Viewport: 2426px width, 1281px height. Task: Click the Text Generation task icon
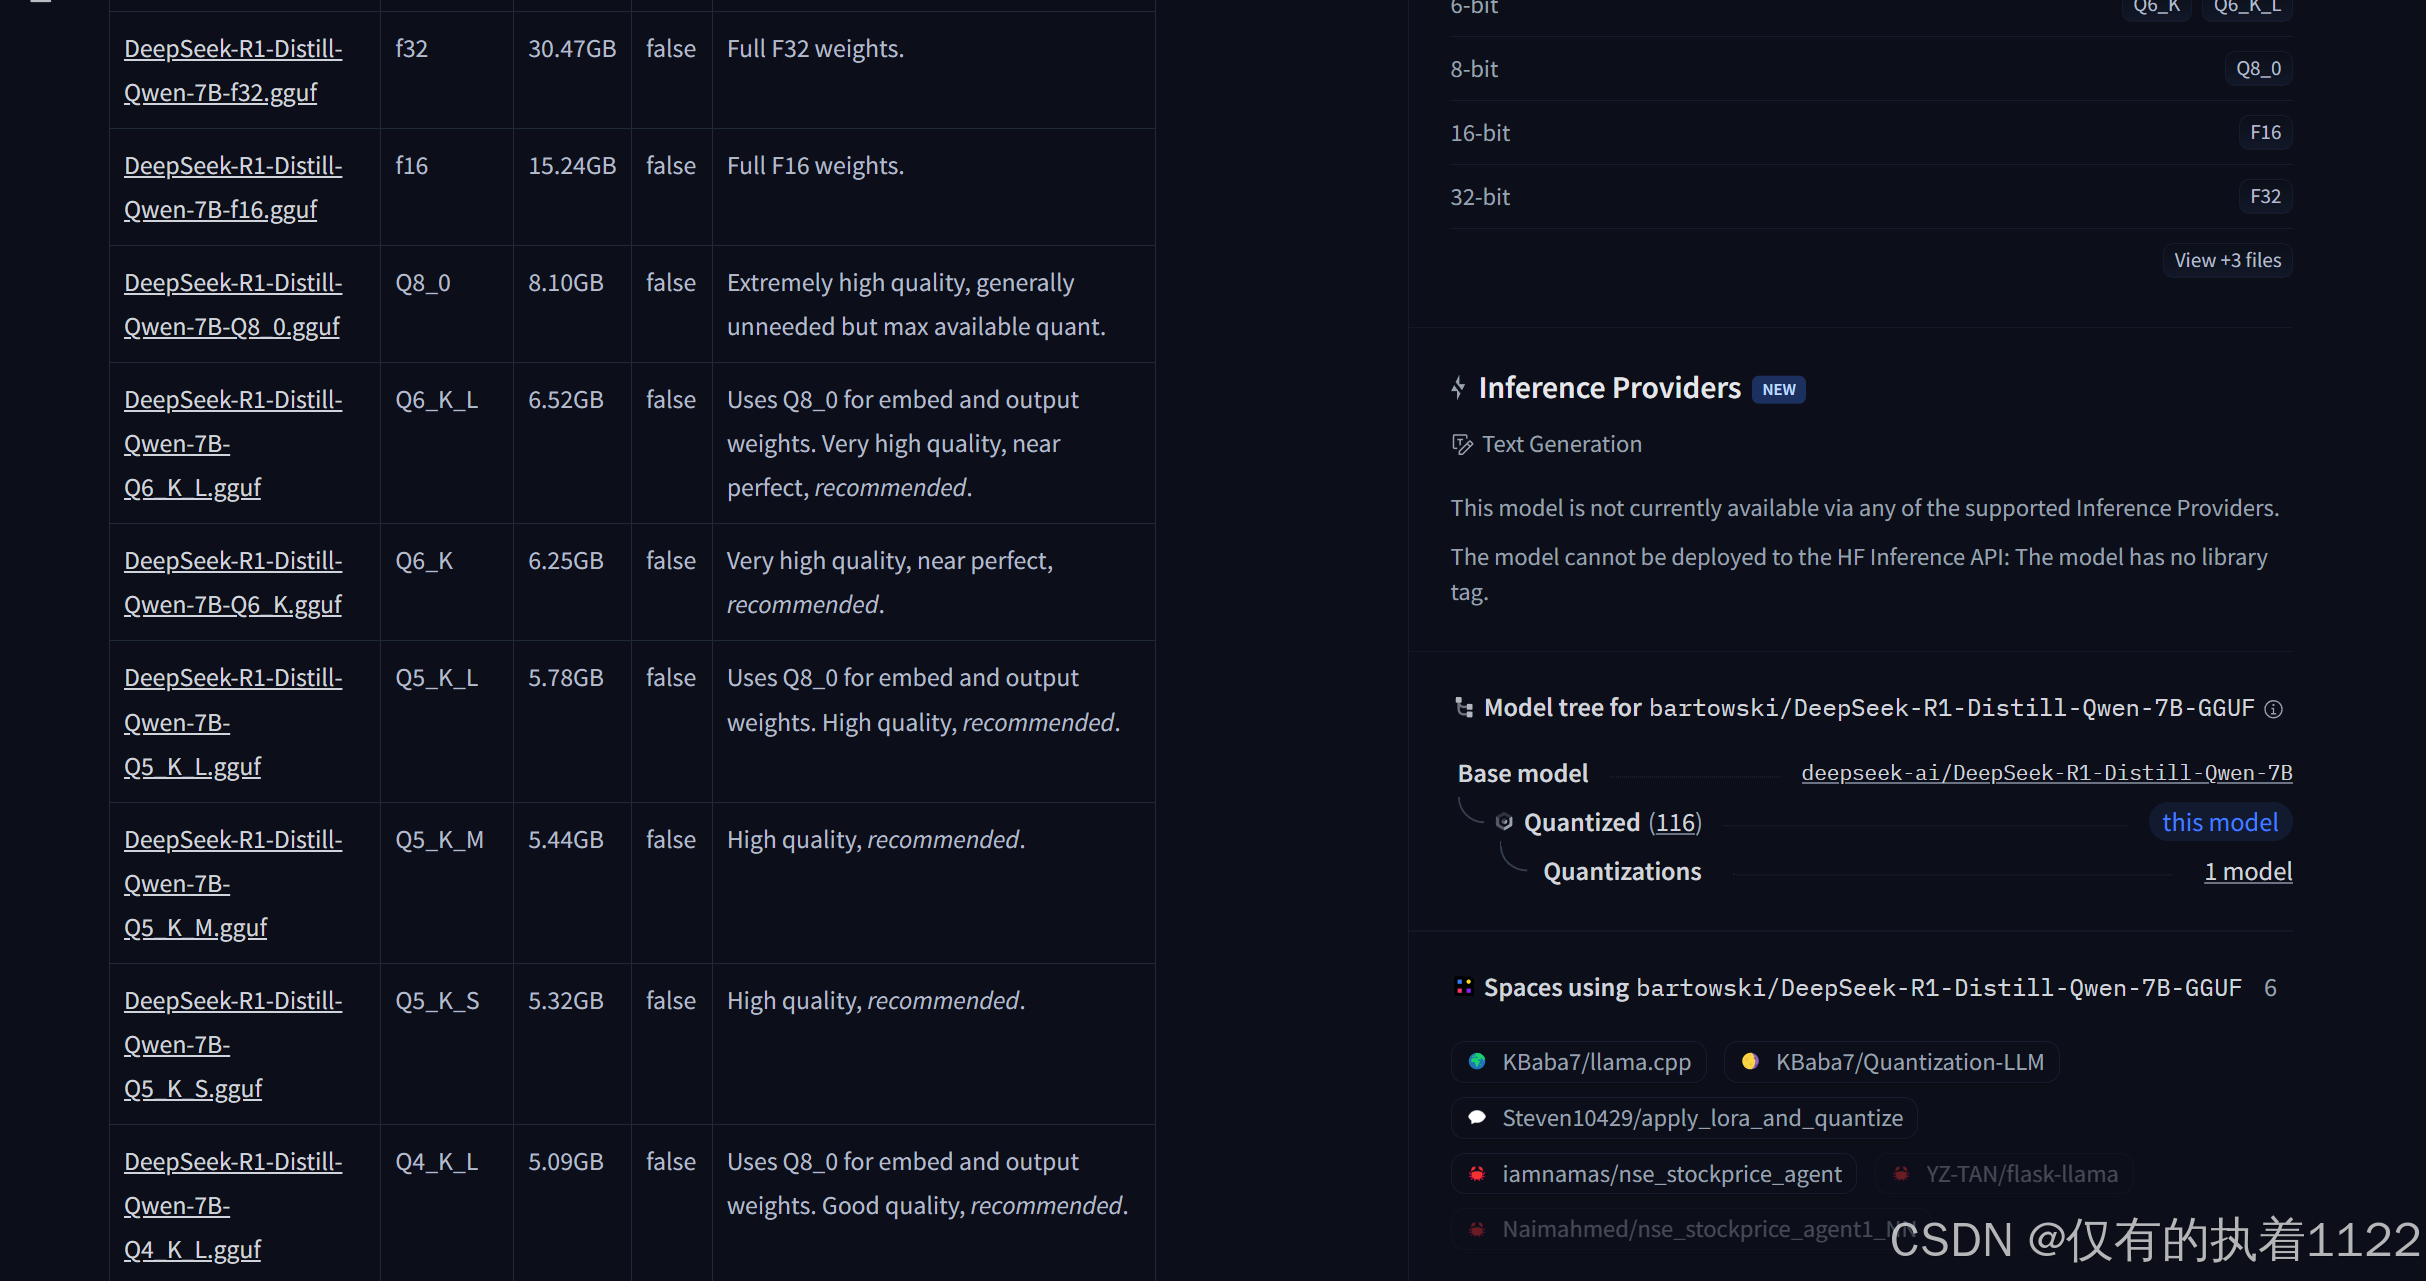click(1462, 445)
